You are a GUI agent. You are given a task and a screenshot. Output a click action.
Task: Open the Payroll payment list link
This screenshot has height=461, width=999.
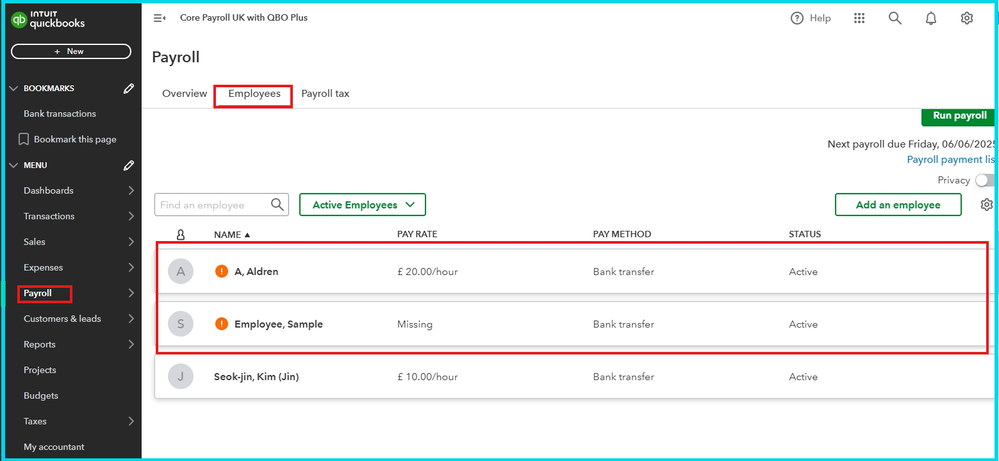click(x=951, y=160)
